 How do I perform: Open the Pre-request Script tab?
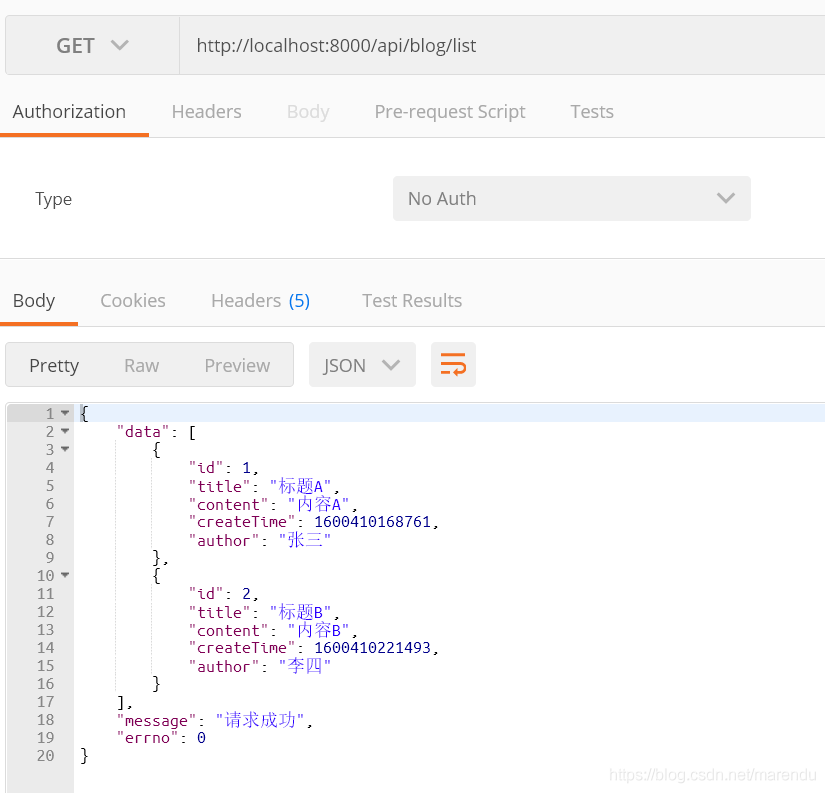point(450,112)
